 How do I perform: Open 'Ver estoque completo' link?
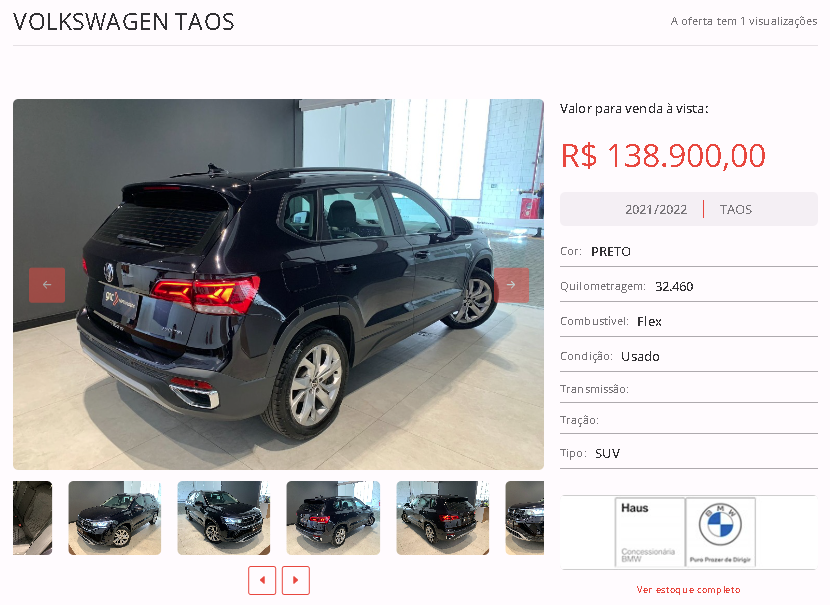[x=688, y=590]
